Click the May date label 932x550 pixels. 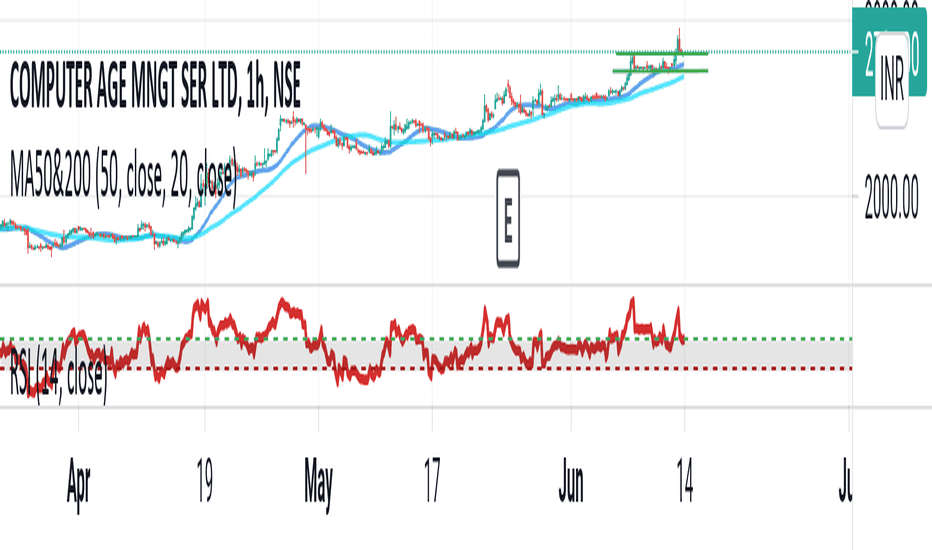319,483
